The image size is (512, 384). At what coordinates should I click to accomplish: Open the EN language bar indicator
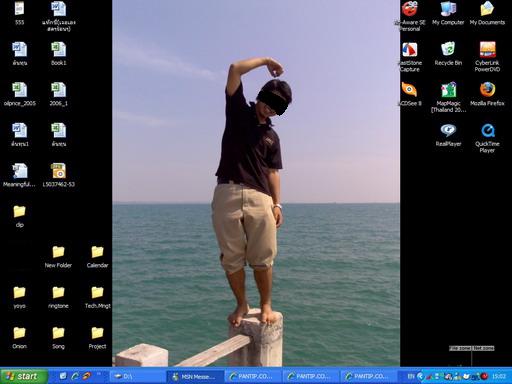pyautogui.click(x=411, y=376)
